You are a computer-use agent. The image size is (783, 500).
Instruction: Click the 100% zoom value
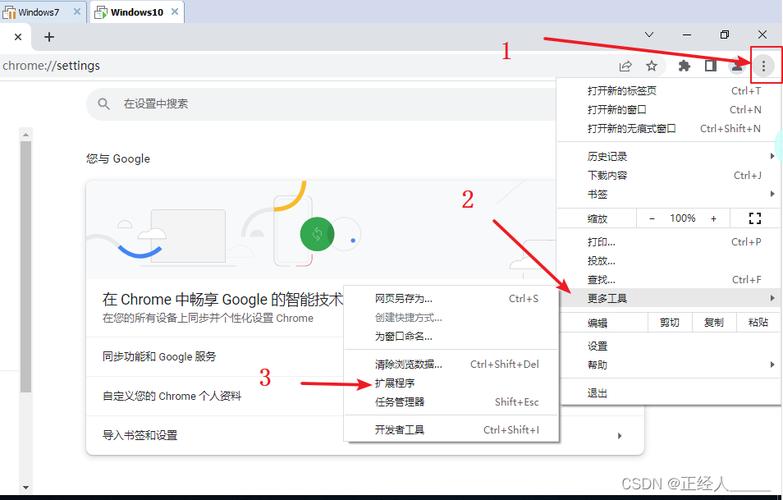pyautogui.click(x=683, y=218)
